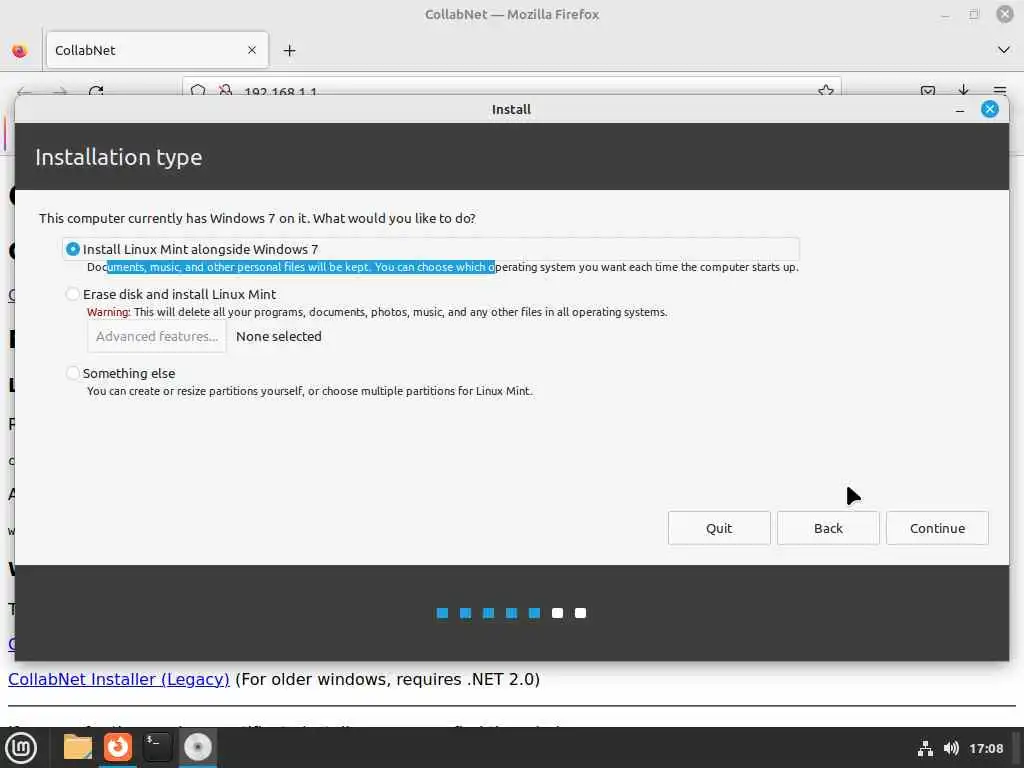Image resolution: width=1024 pixels, height=768 pixels.
Task: Choose Erase disk and install Linux Mint
Action: [x=171, y=295]
